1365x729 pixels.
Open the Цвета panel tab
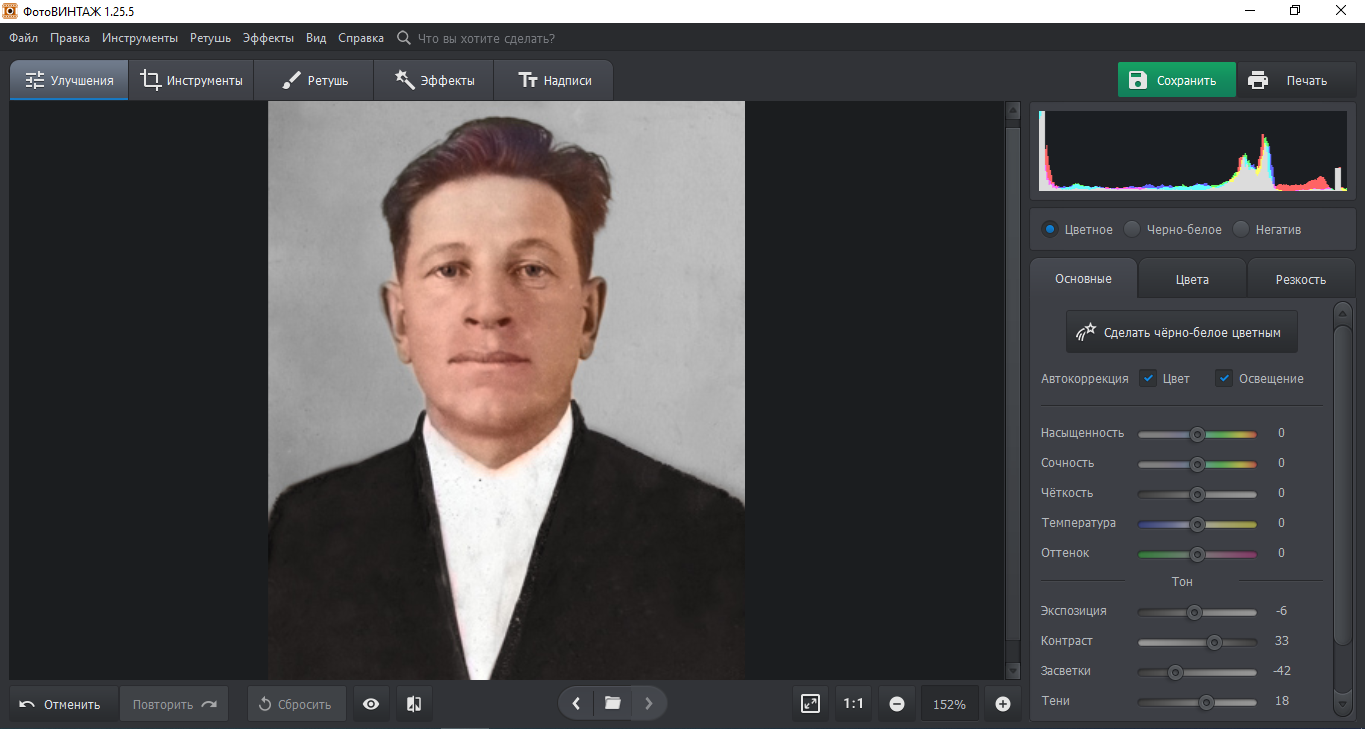[1192, 279]
